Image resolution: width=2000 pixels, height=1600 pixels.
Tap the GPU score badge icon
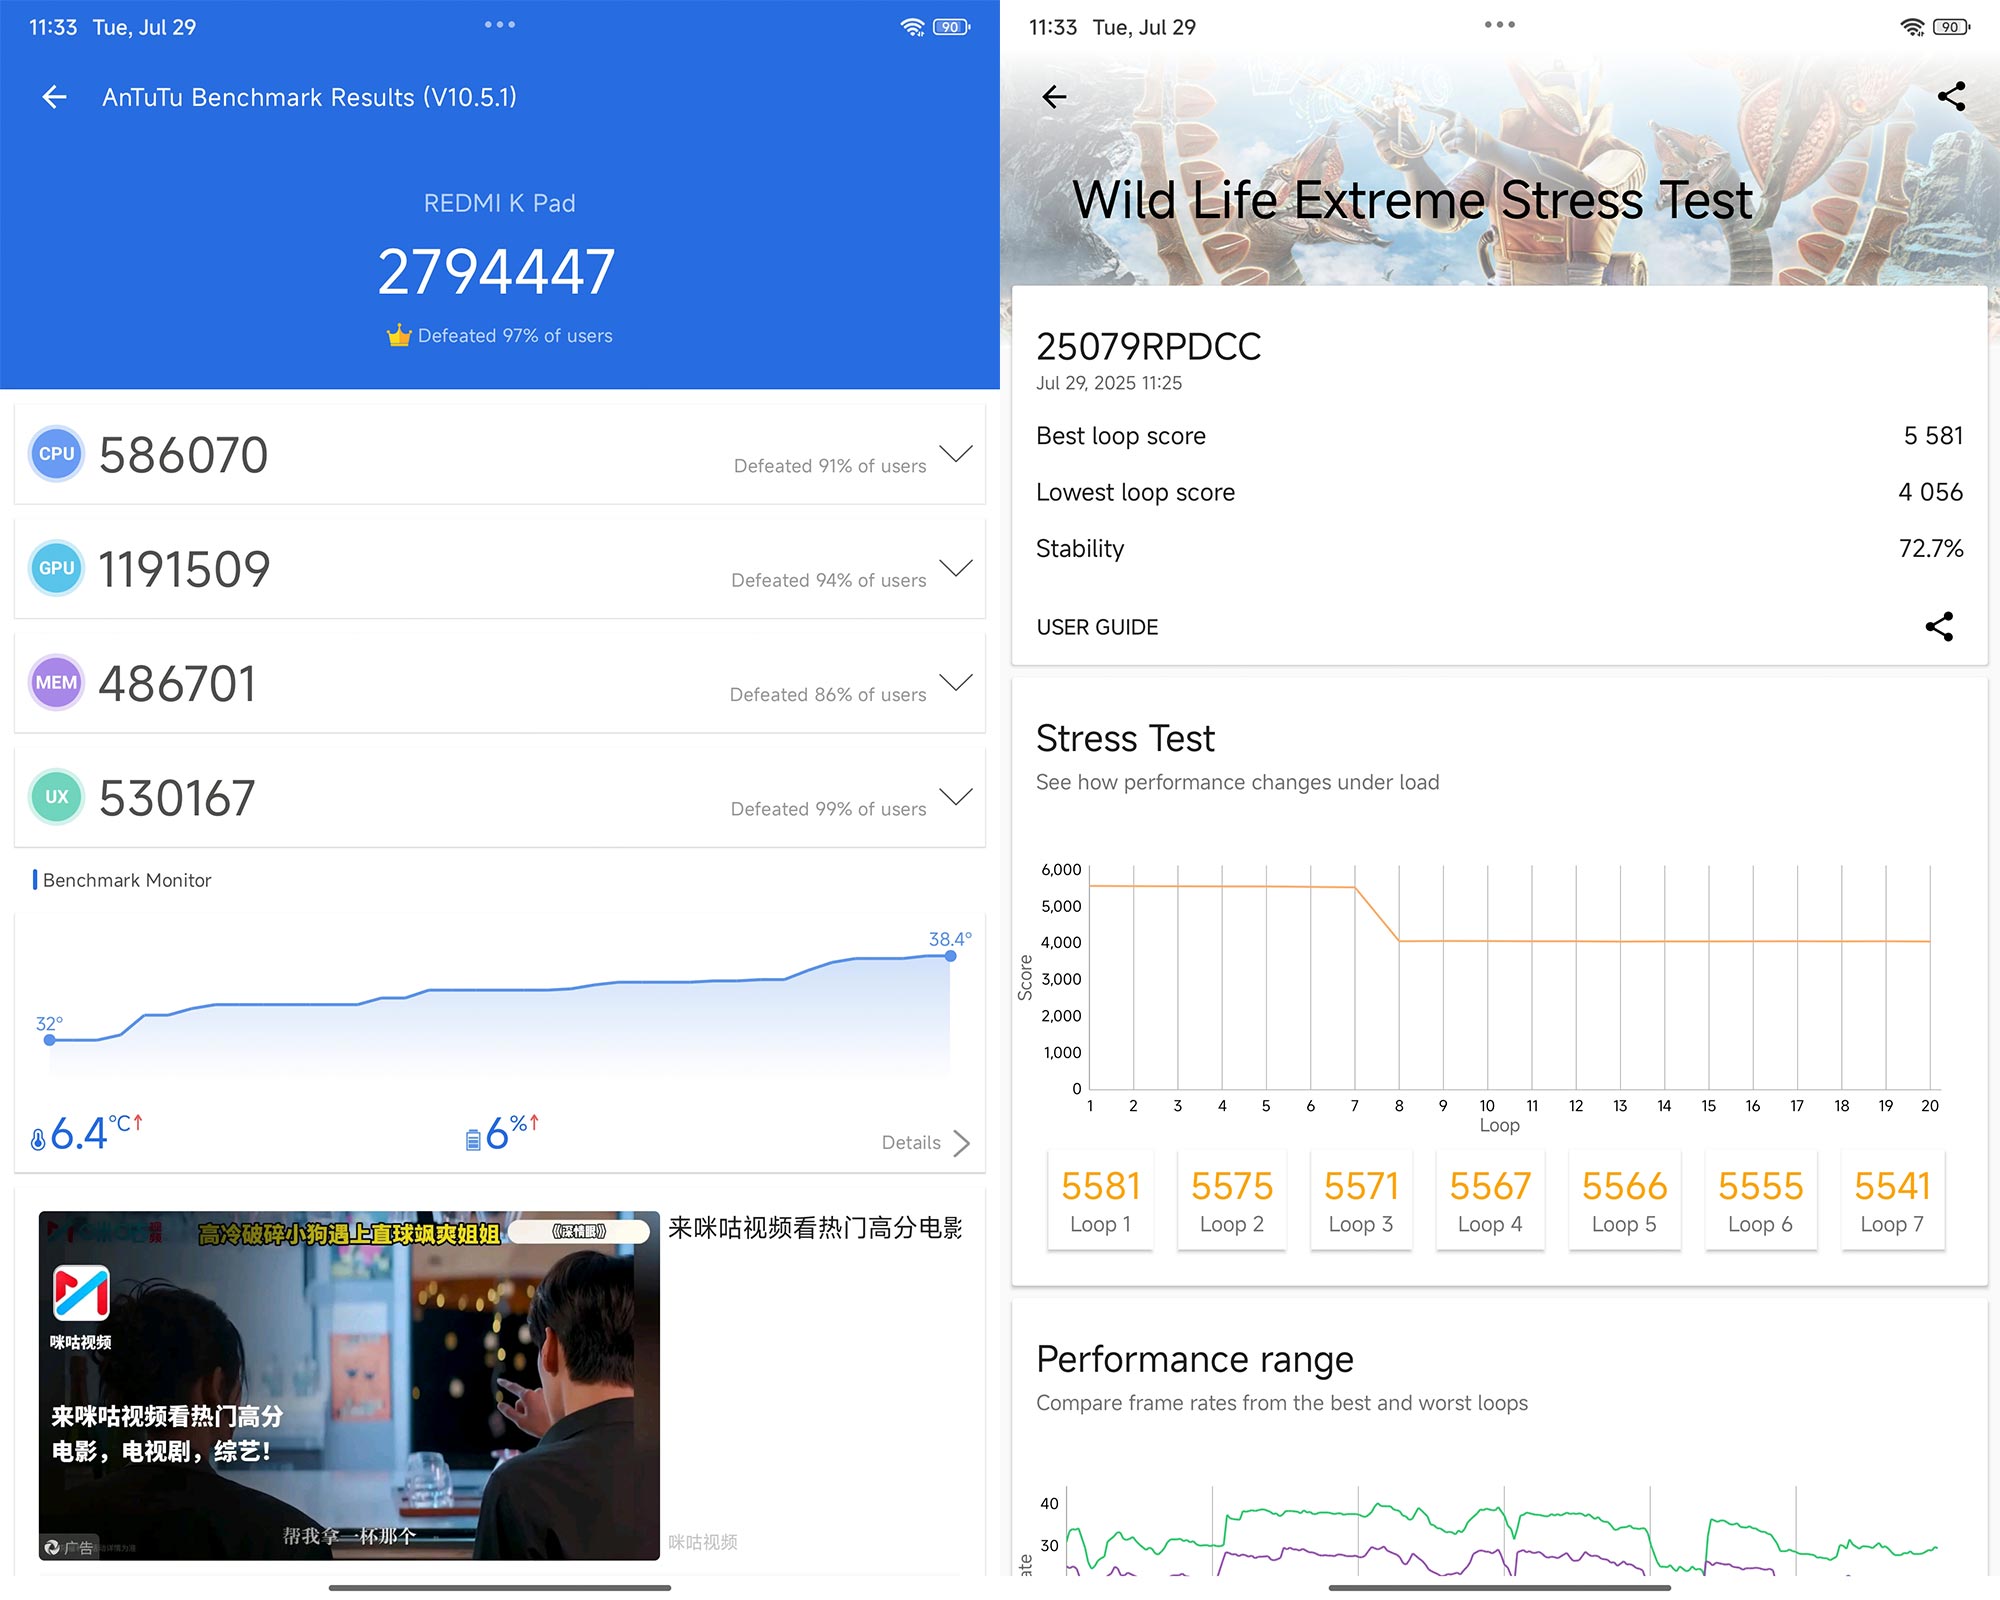(x=56, y=568)
